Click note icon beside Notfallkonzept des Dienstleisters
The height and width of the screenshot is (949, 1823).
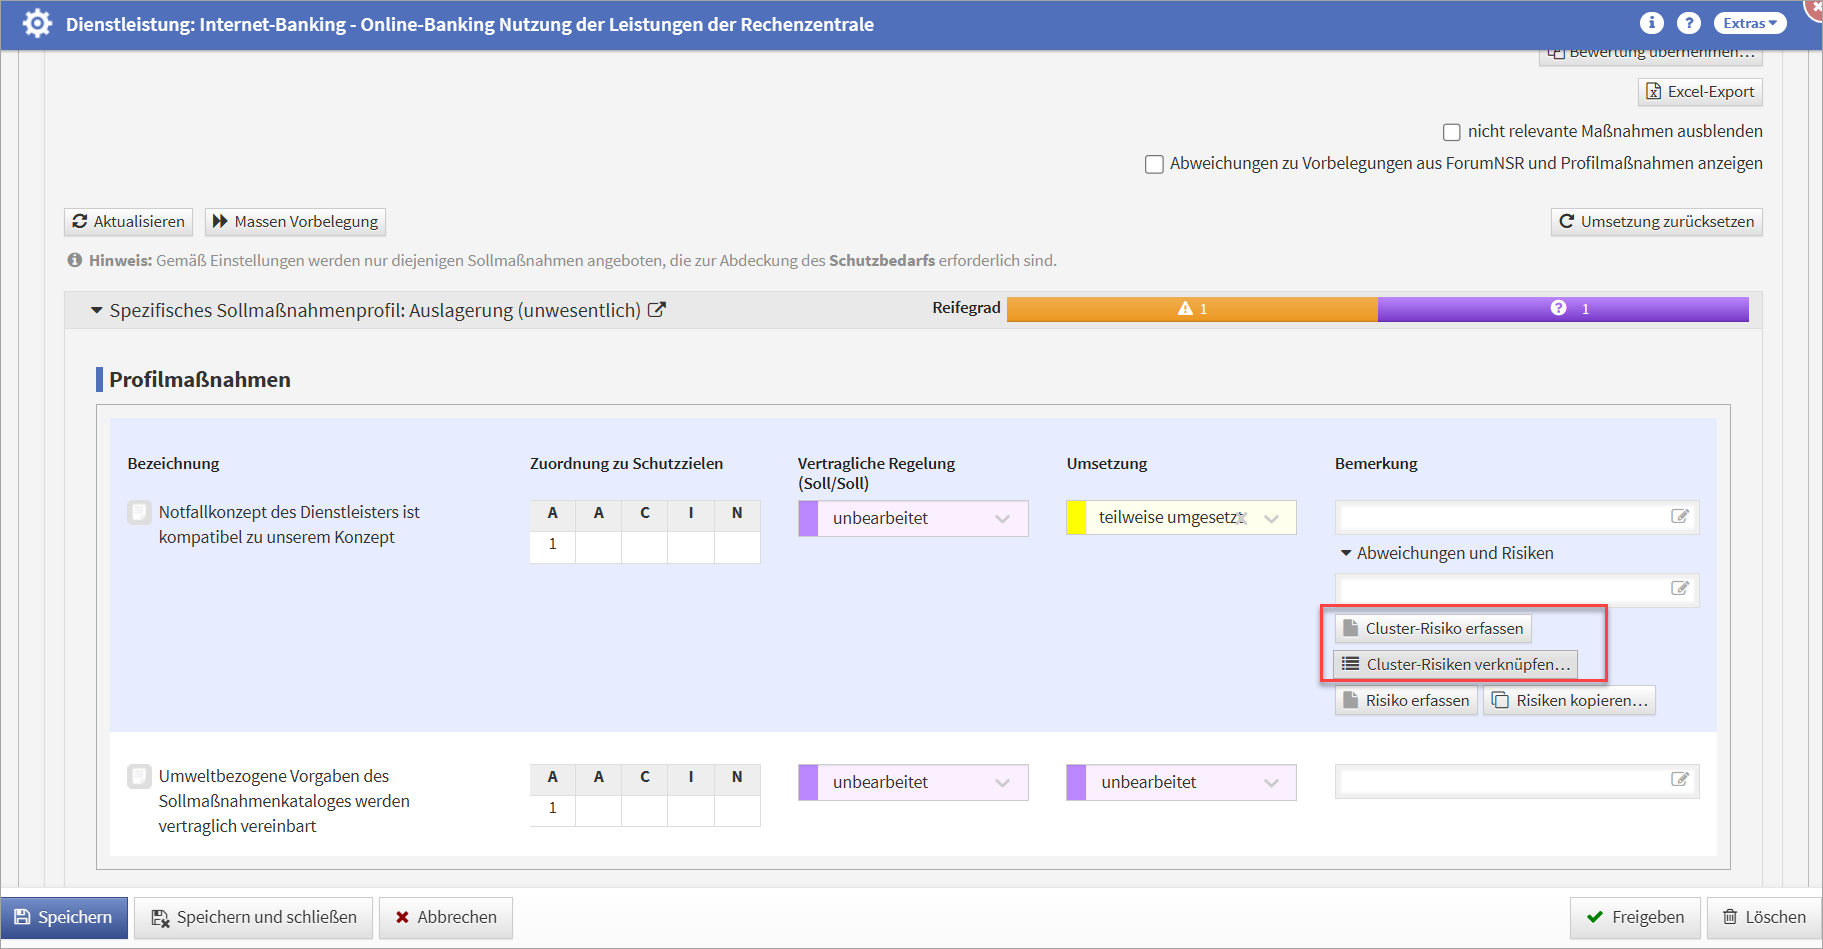139,512
